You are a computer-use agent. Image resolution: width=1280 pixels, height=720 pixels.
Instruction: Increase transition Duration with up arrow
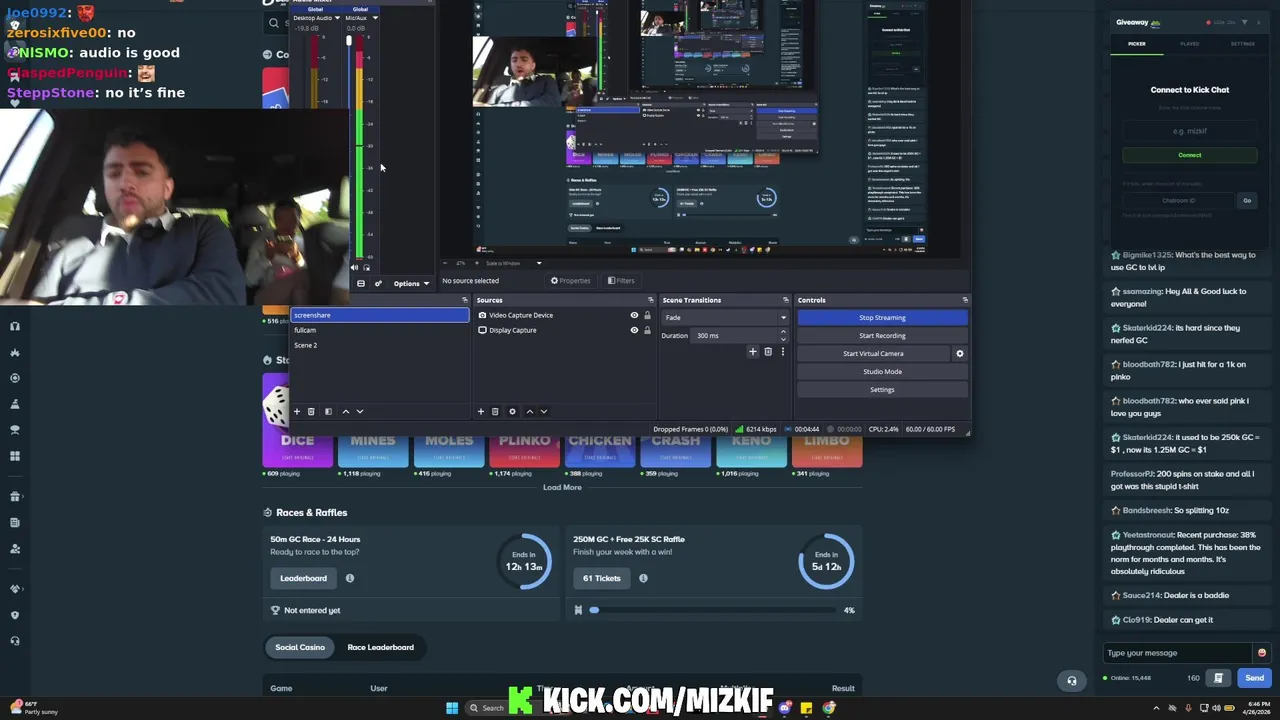tap(784, 333)
